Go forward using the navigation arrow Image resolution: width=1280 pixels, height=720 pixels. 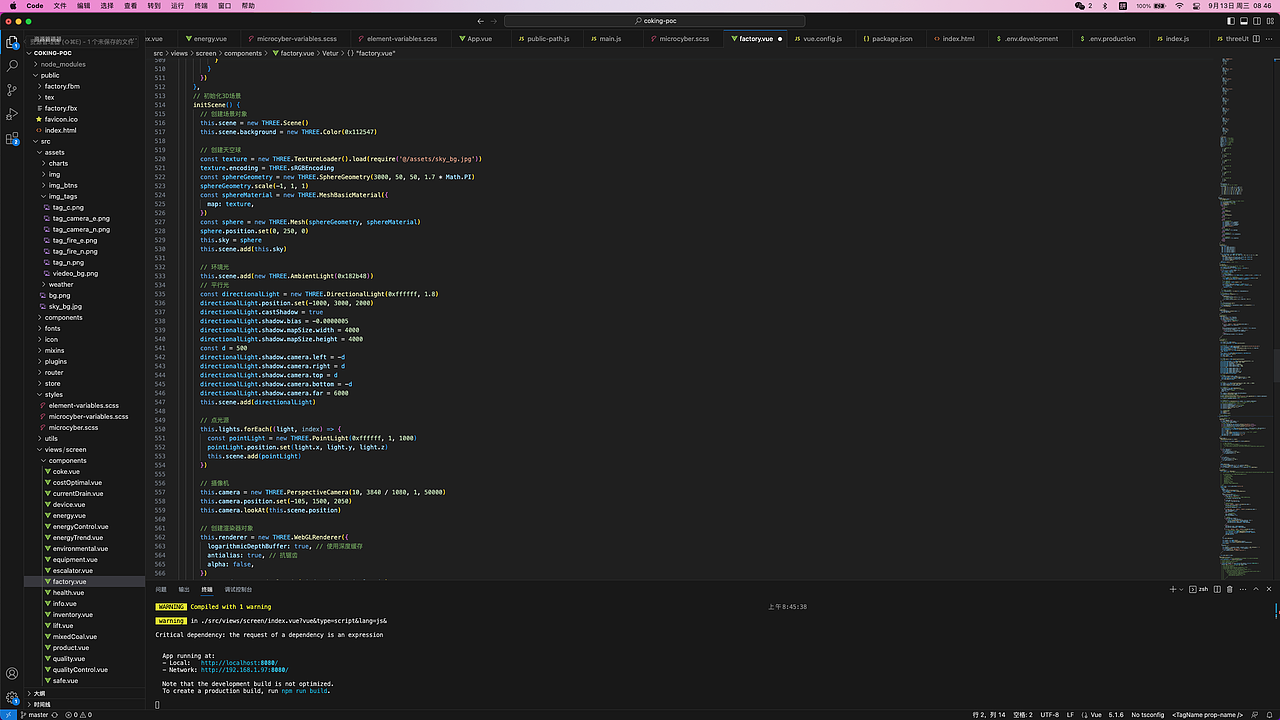[494, 21]
